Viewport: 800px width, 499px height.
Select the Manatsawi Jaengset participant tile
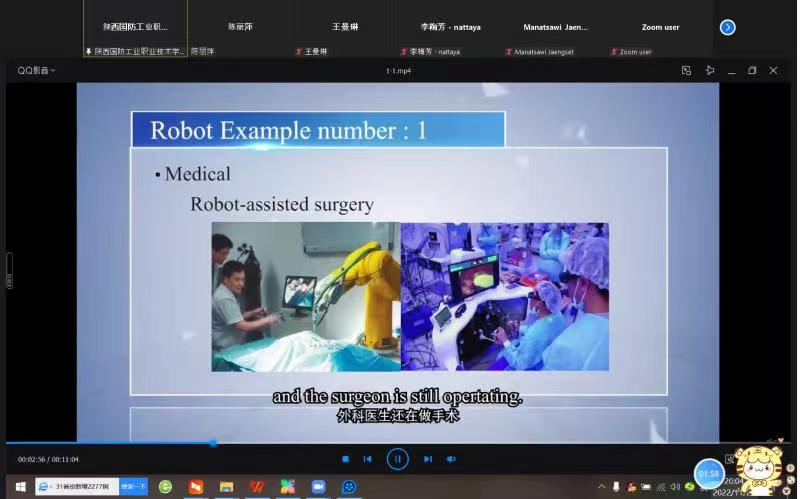click(x=555, y=28)
